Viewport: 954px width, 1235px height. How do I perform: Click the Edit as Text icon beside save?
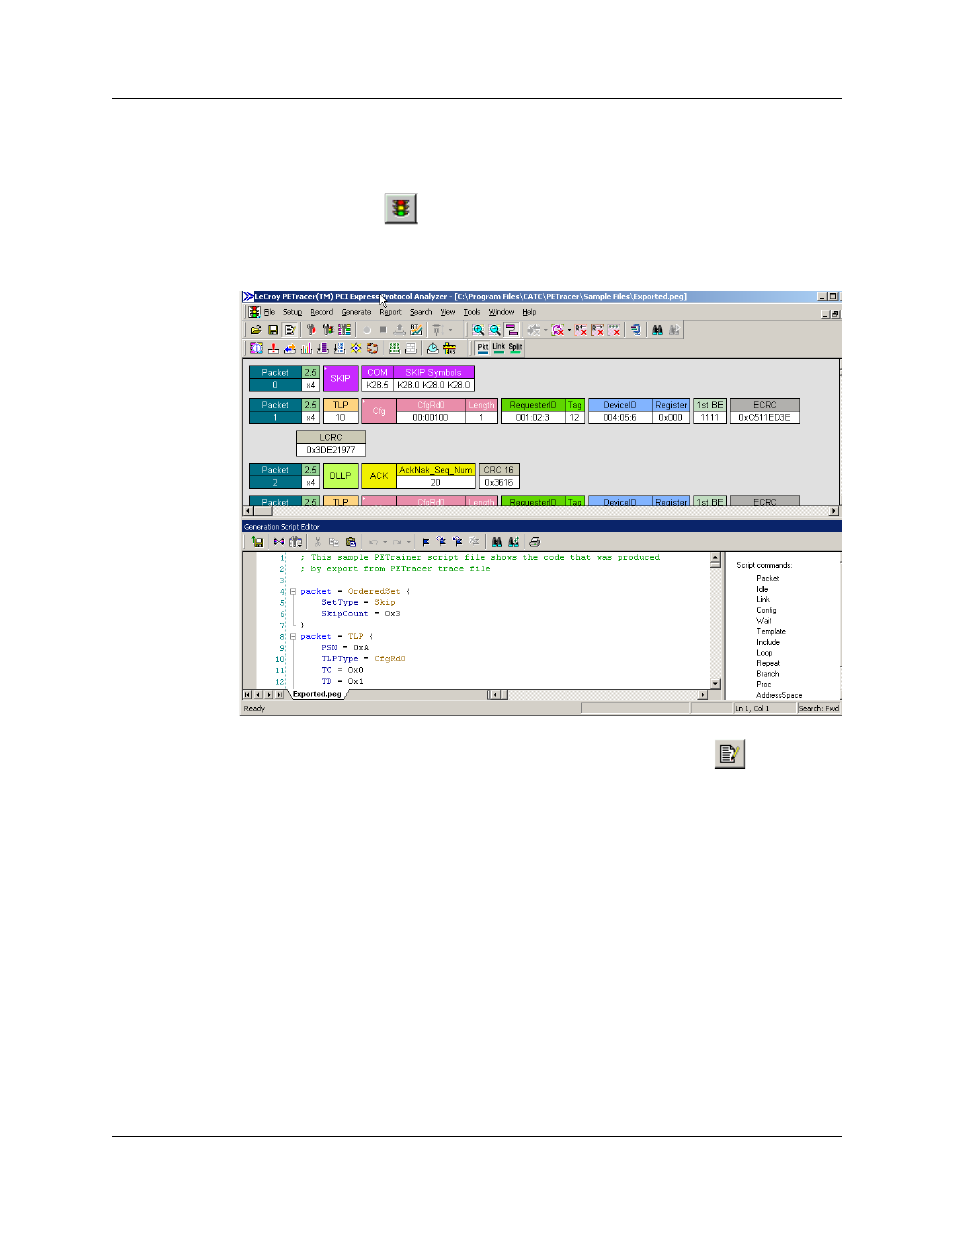pyautogui.click(x=289, y=330)
